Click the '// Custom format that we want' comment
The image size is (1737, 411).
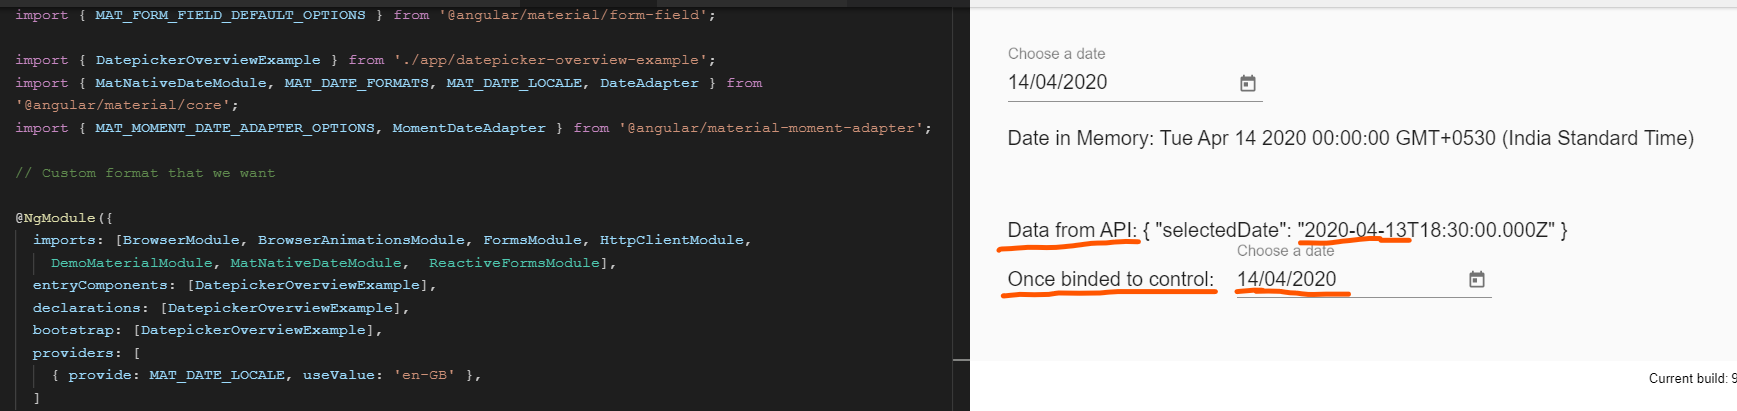click(x=145, y=173)
